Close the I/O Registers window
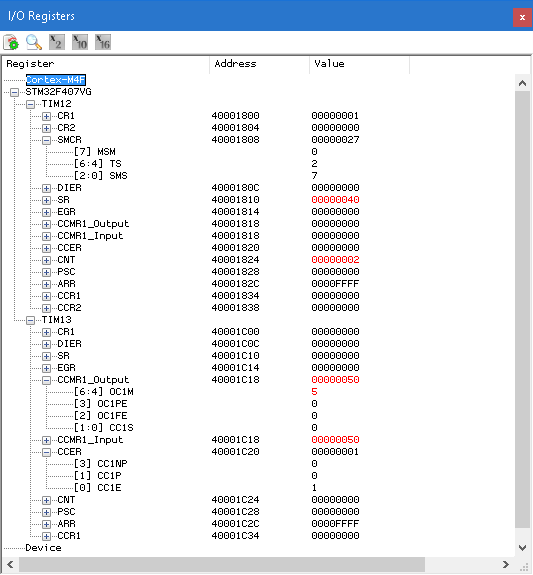The image size is (533, 575). click(522, 17)
